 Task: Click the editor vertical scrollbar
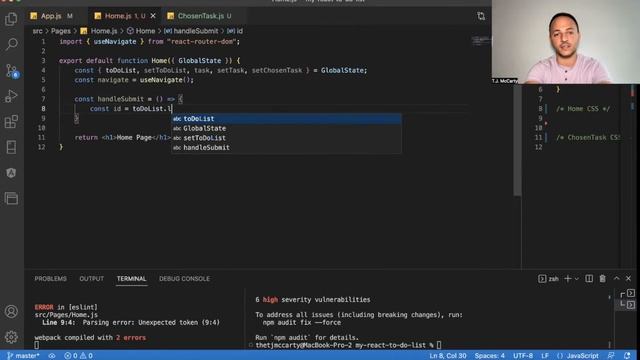coord(517,141)
